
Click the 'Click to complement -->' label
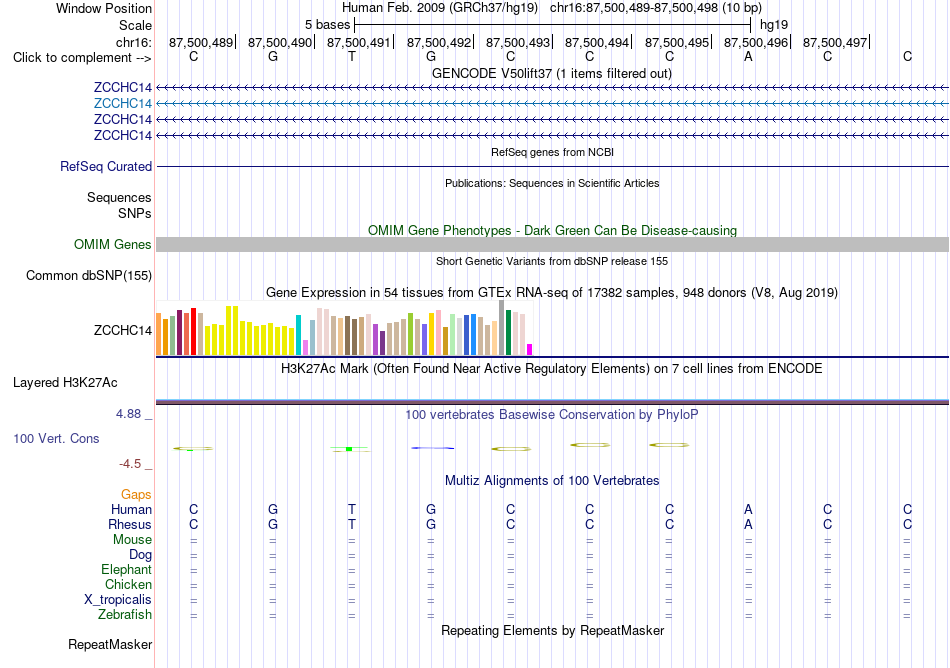coord(82,58)
